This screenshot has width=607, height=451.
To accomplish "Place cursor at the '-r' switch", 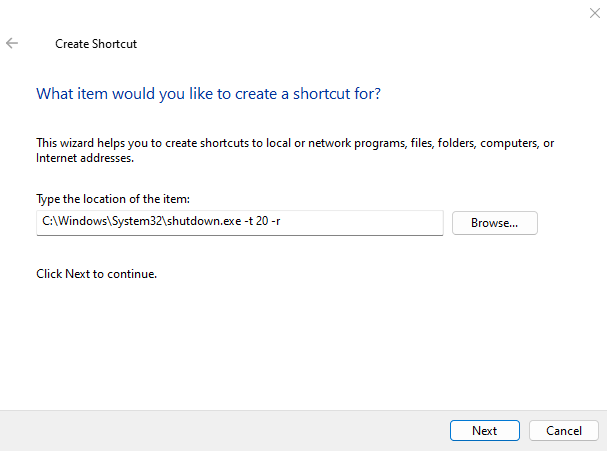I will (276, 221).
